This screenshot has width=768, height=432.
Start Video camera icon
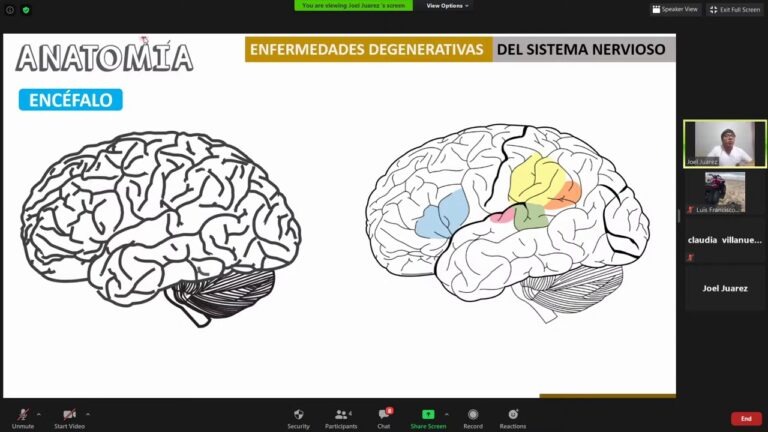[x=69, y=415]
